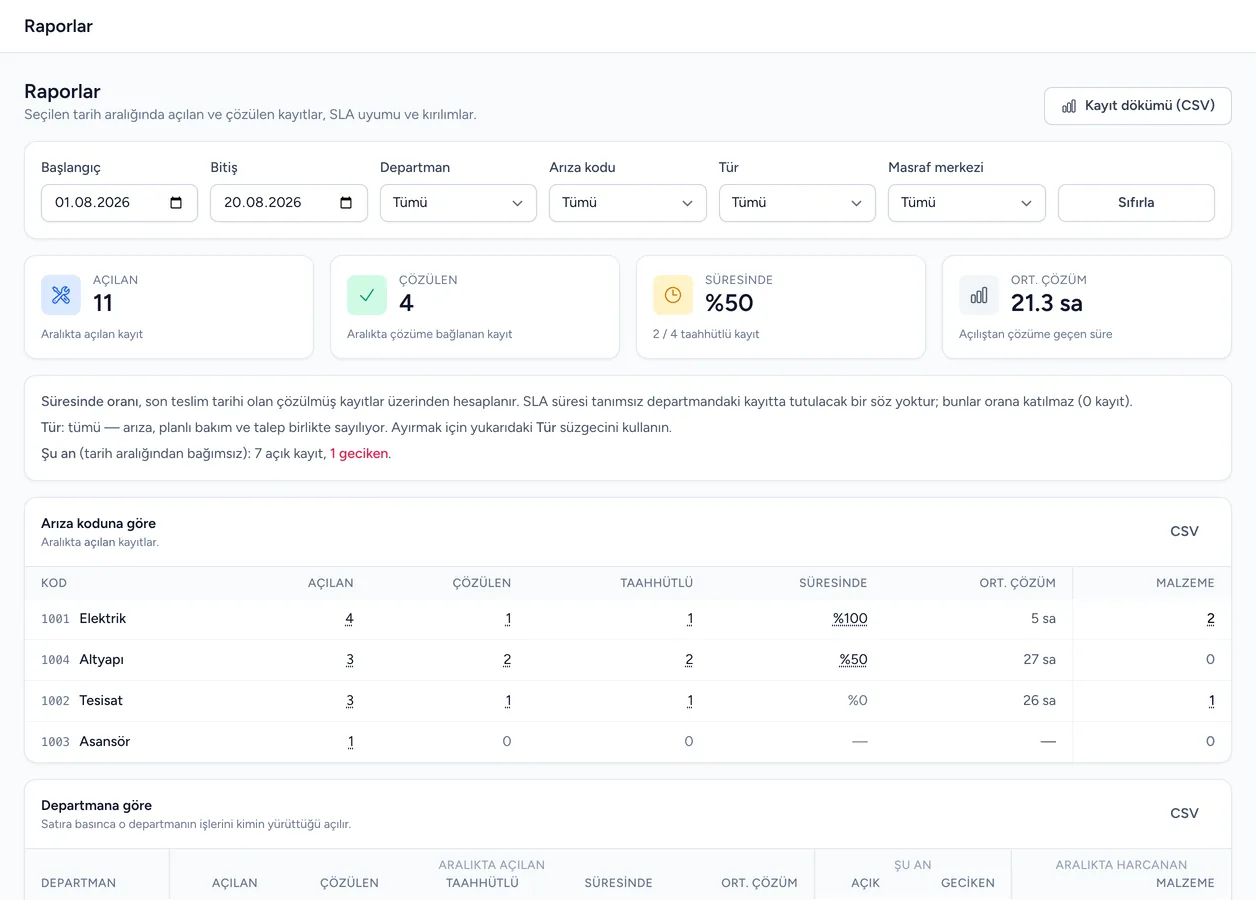
Task: Click the red '1 geciken' link
Action: pyautogui.click(x=359, y=453)
